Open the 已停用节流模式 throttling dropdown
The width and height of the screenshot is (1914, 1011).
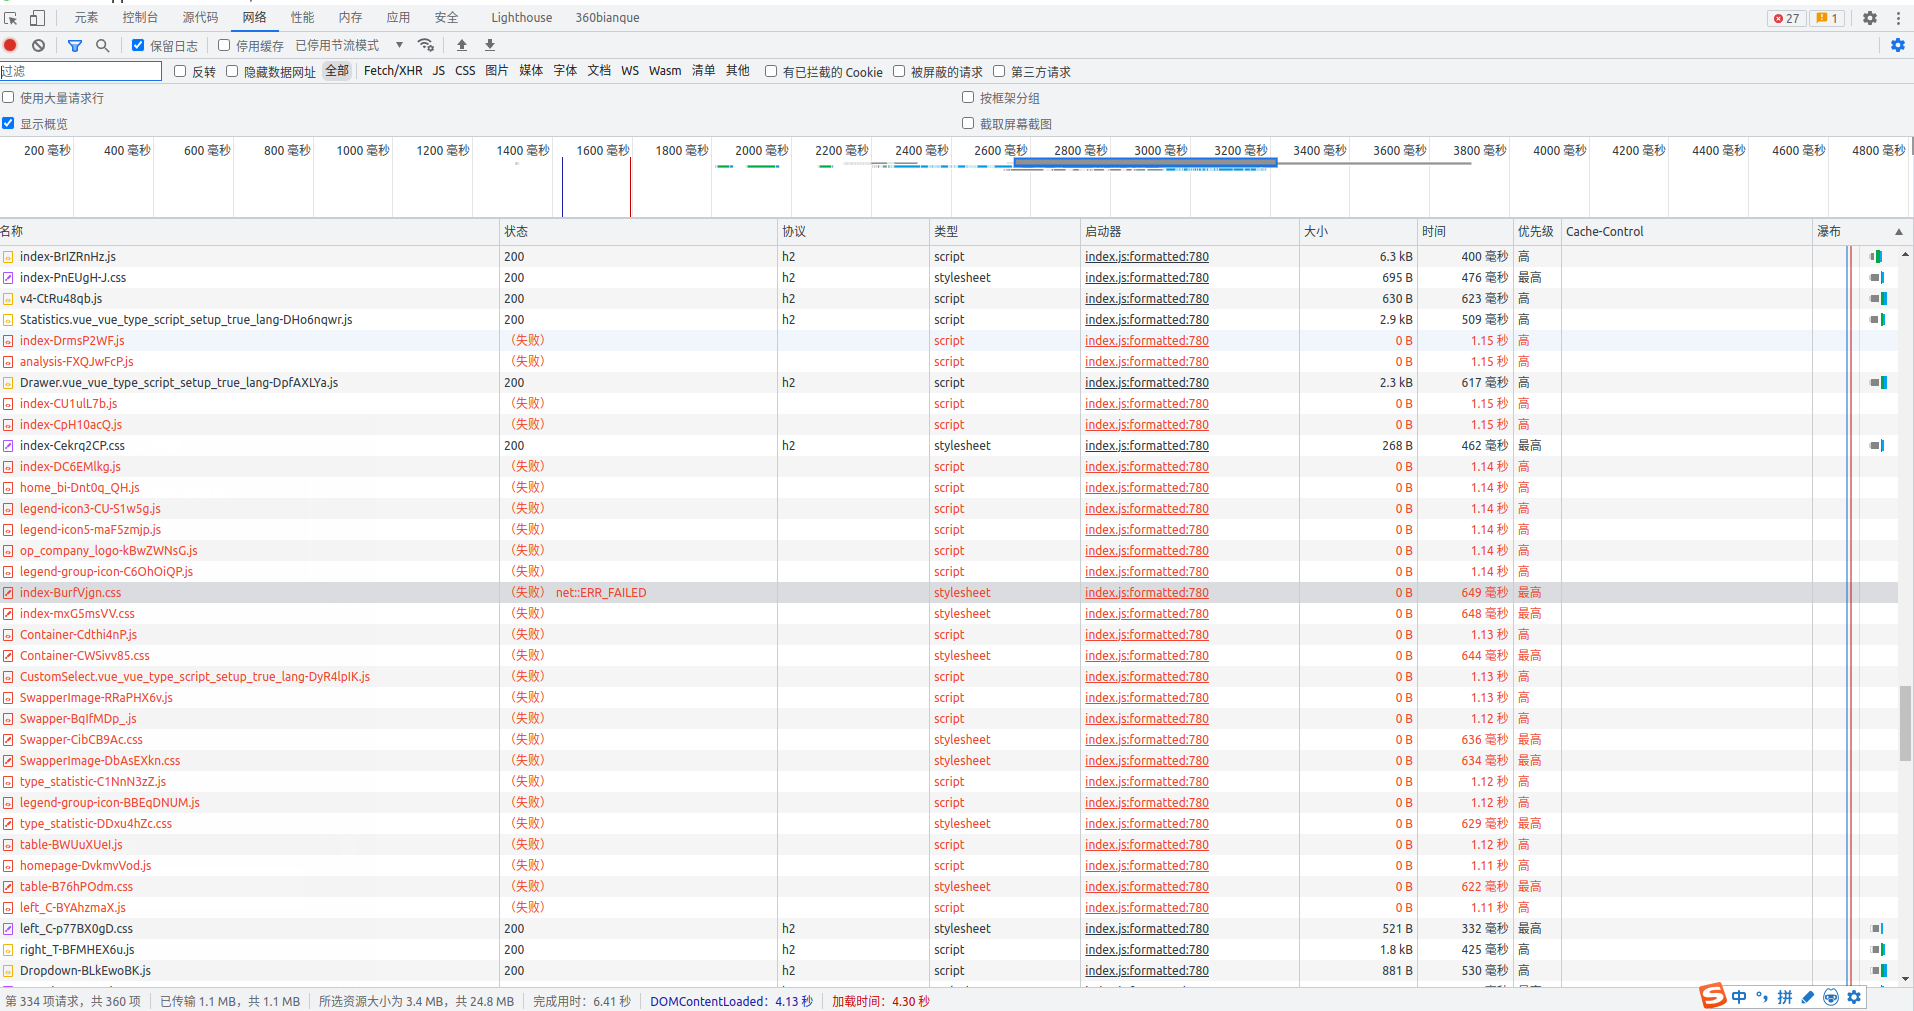[x=349, y=45]
